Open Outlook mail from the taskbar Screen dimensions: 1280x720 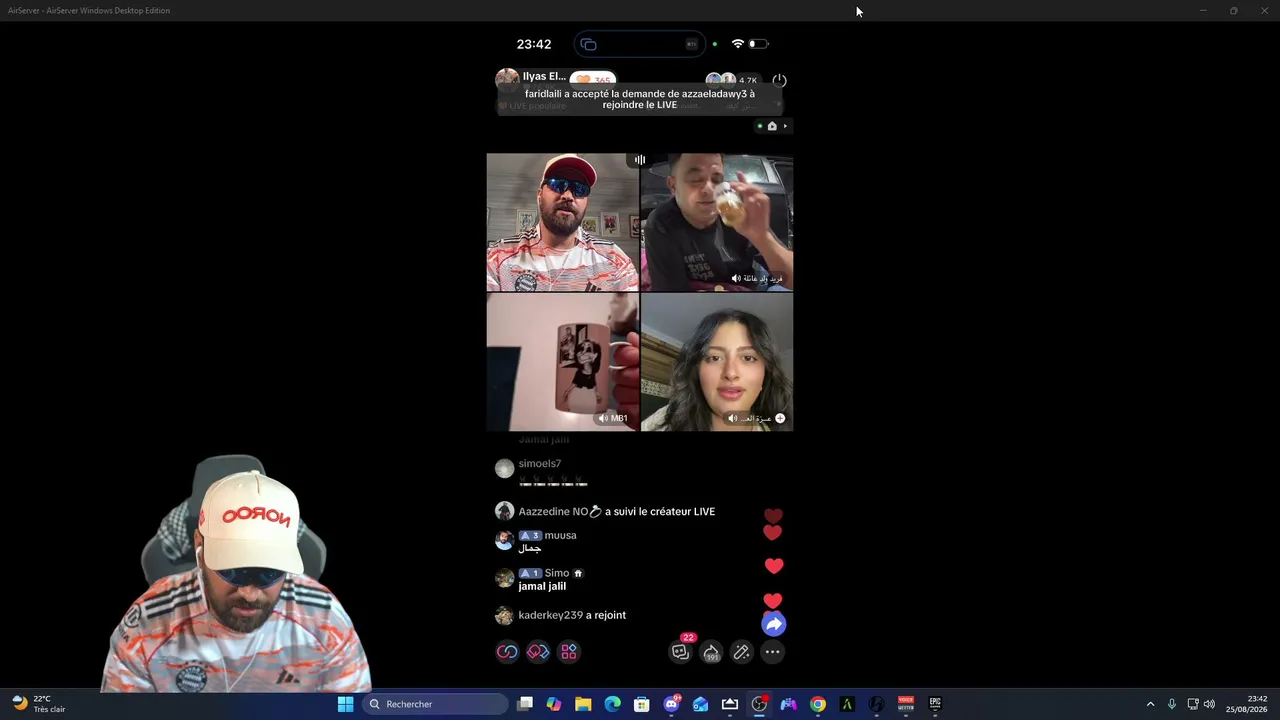tap(701, 704)
